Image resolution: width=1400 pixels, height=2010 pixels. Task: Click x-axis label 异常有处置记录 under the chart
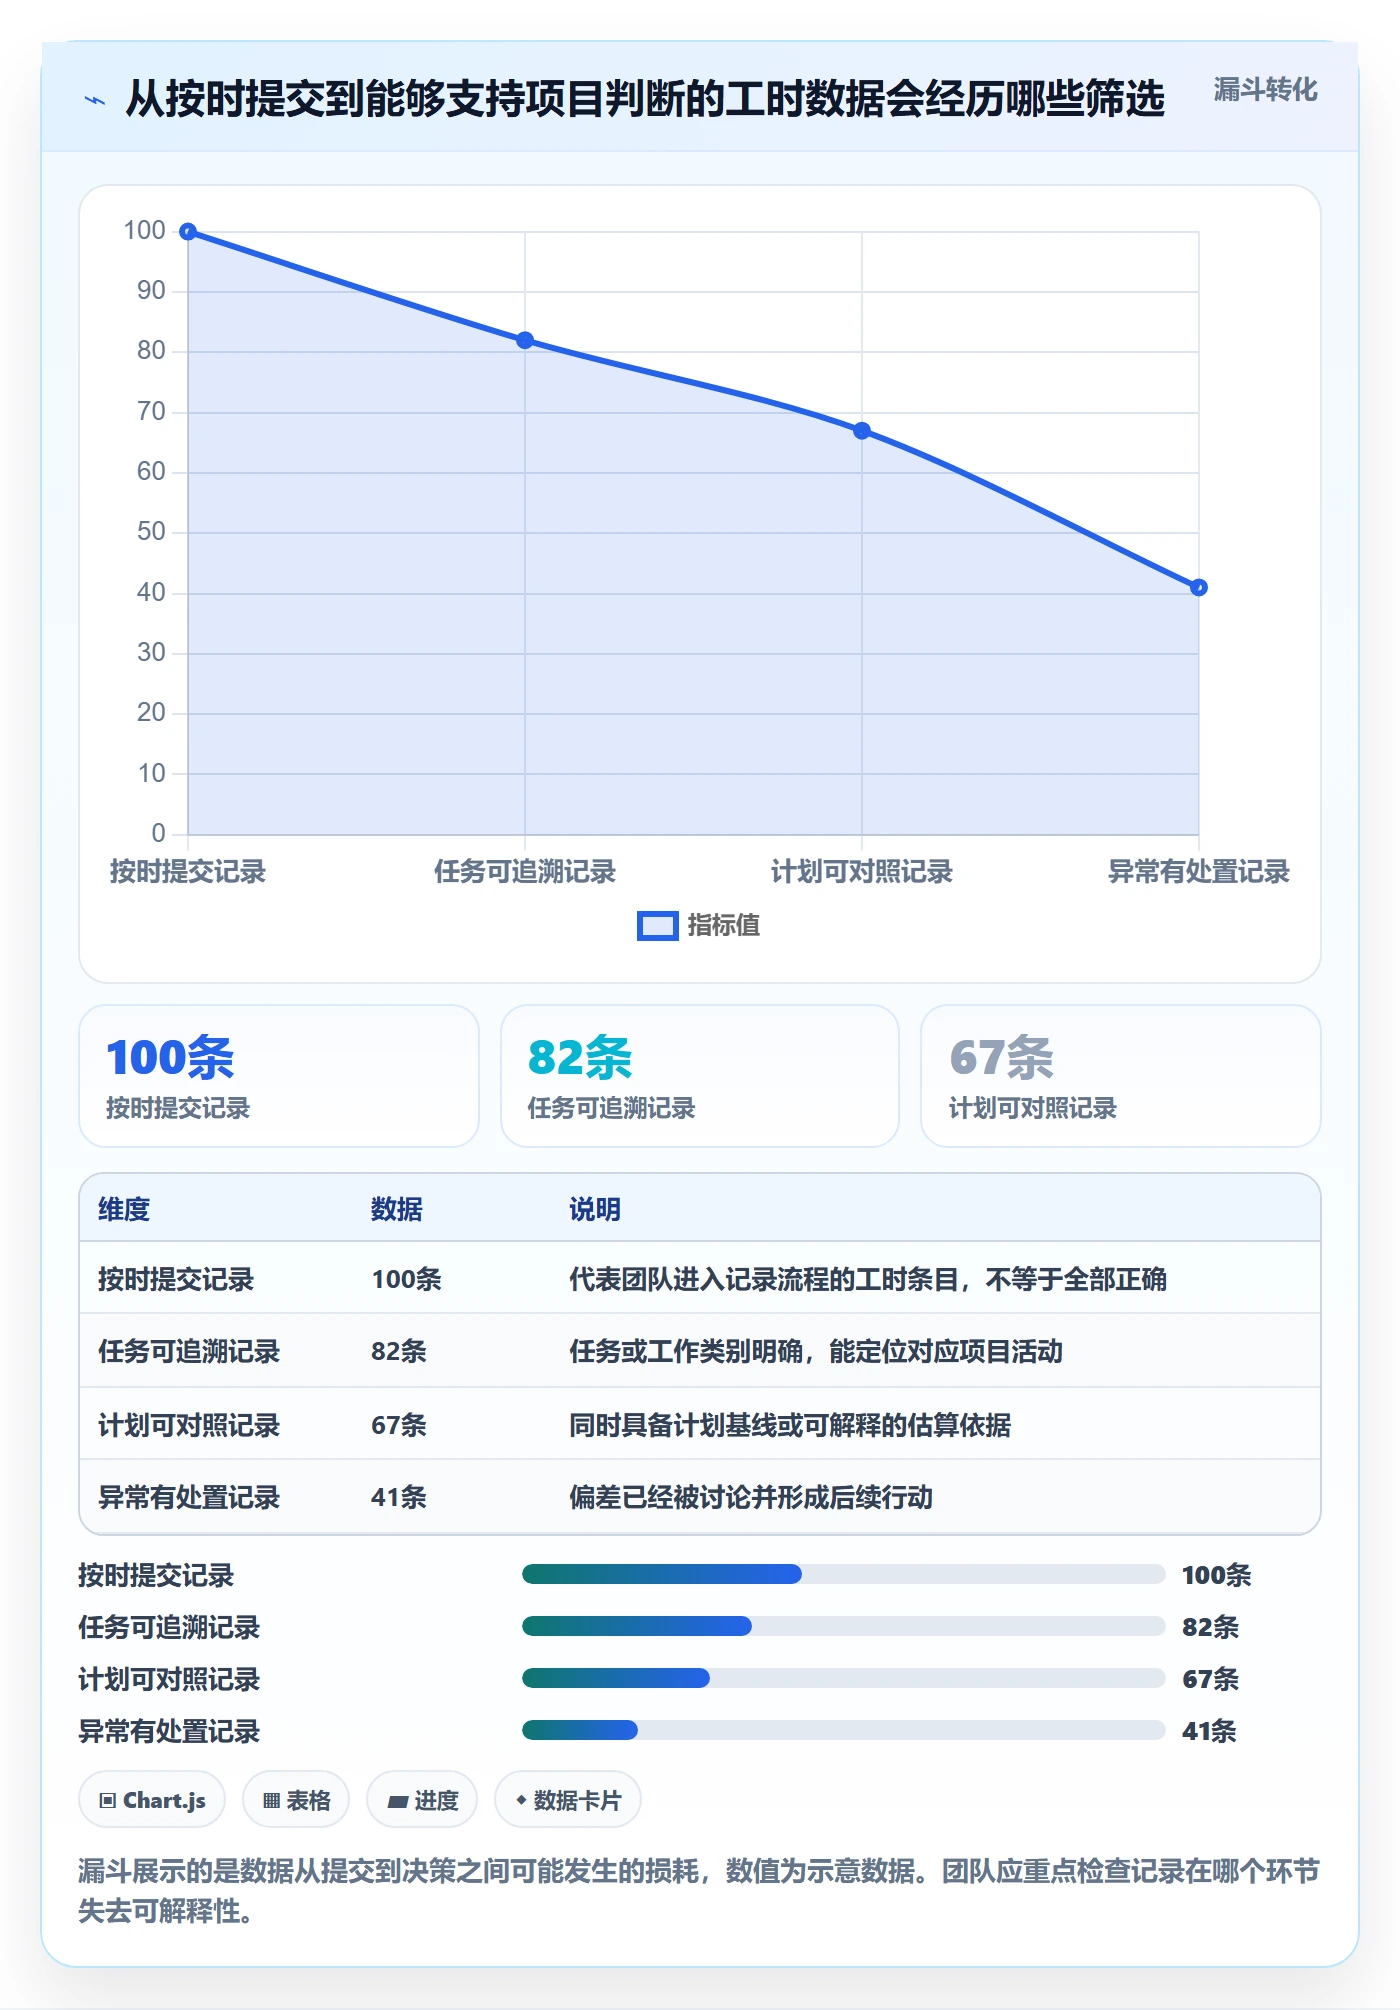1199,872
